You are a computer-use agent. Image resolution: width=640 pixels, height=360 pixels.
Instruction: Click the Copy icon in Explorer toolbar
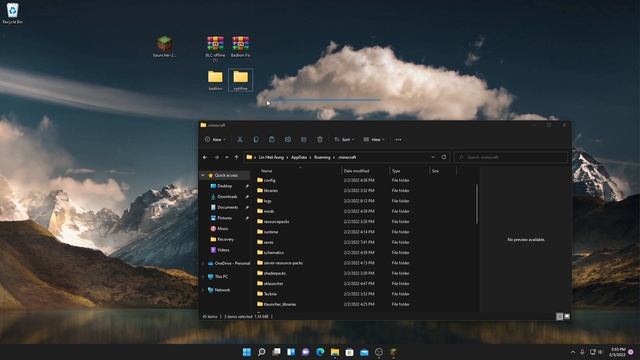click(256, 140)
